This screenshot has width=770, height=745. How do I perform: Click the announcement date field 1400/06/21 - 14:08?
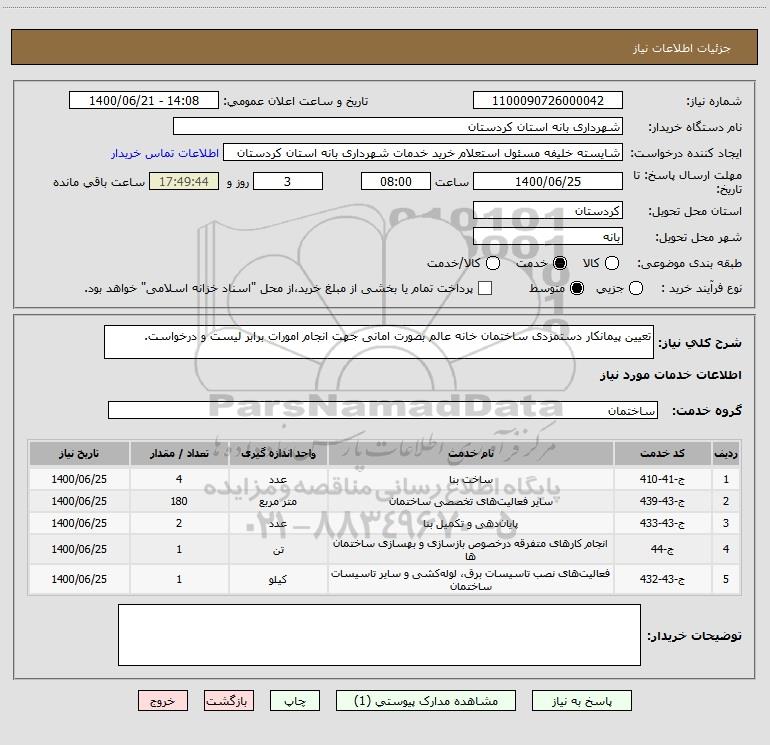coord(144,100)
